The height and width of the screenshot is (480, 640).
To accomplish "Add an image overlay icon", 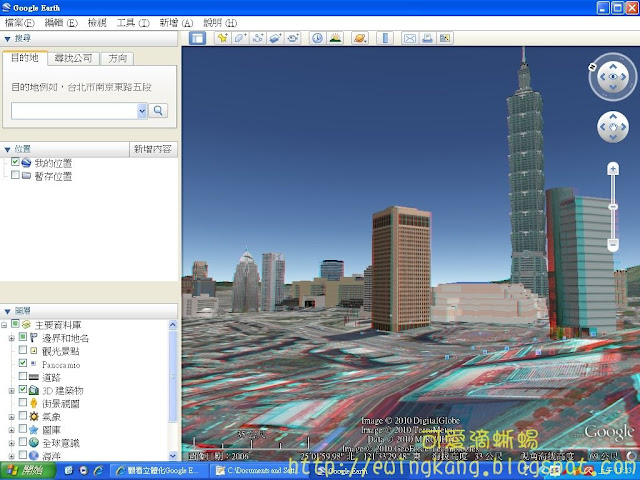I will (x=275, y=38).
